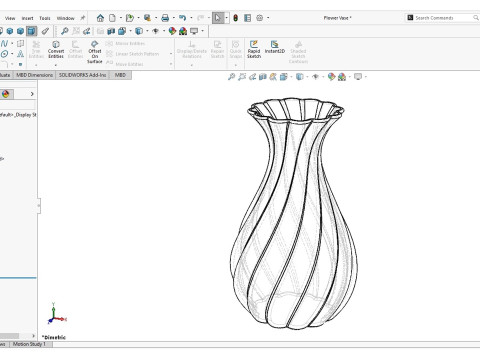Click the left panel collapse handle
This screenshot has height=360, width=480.
click(x=39, y=206)
